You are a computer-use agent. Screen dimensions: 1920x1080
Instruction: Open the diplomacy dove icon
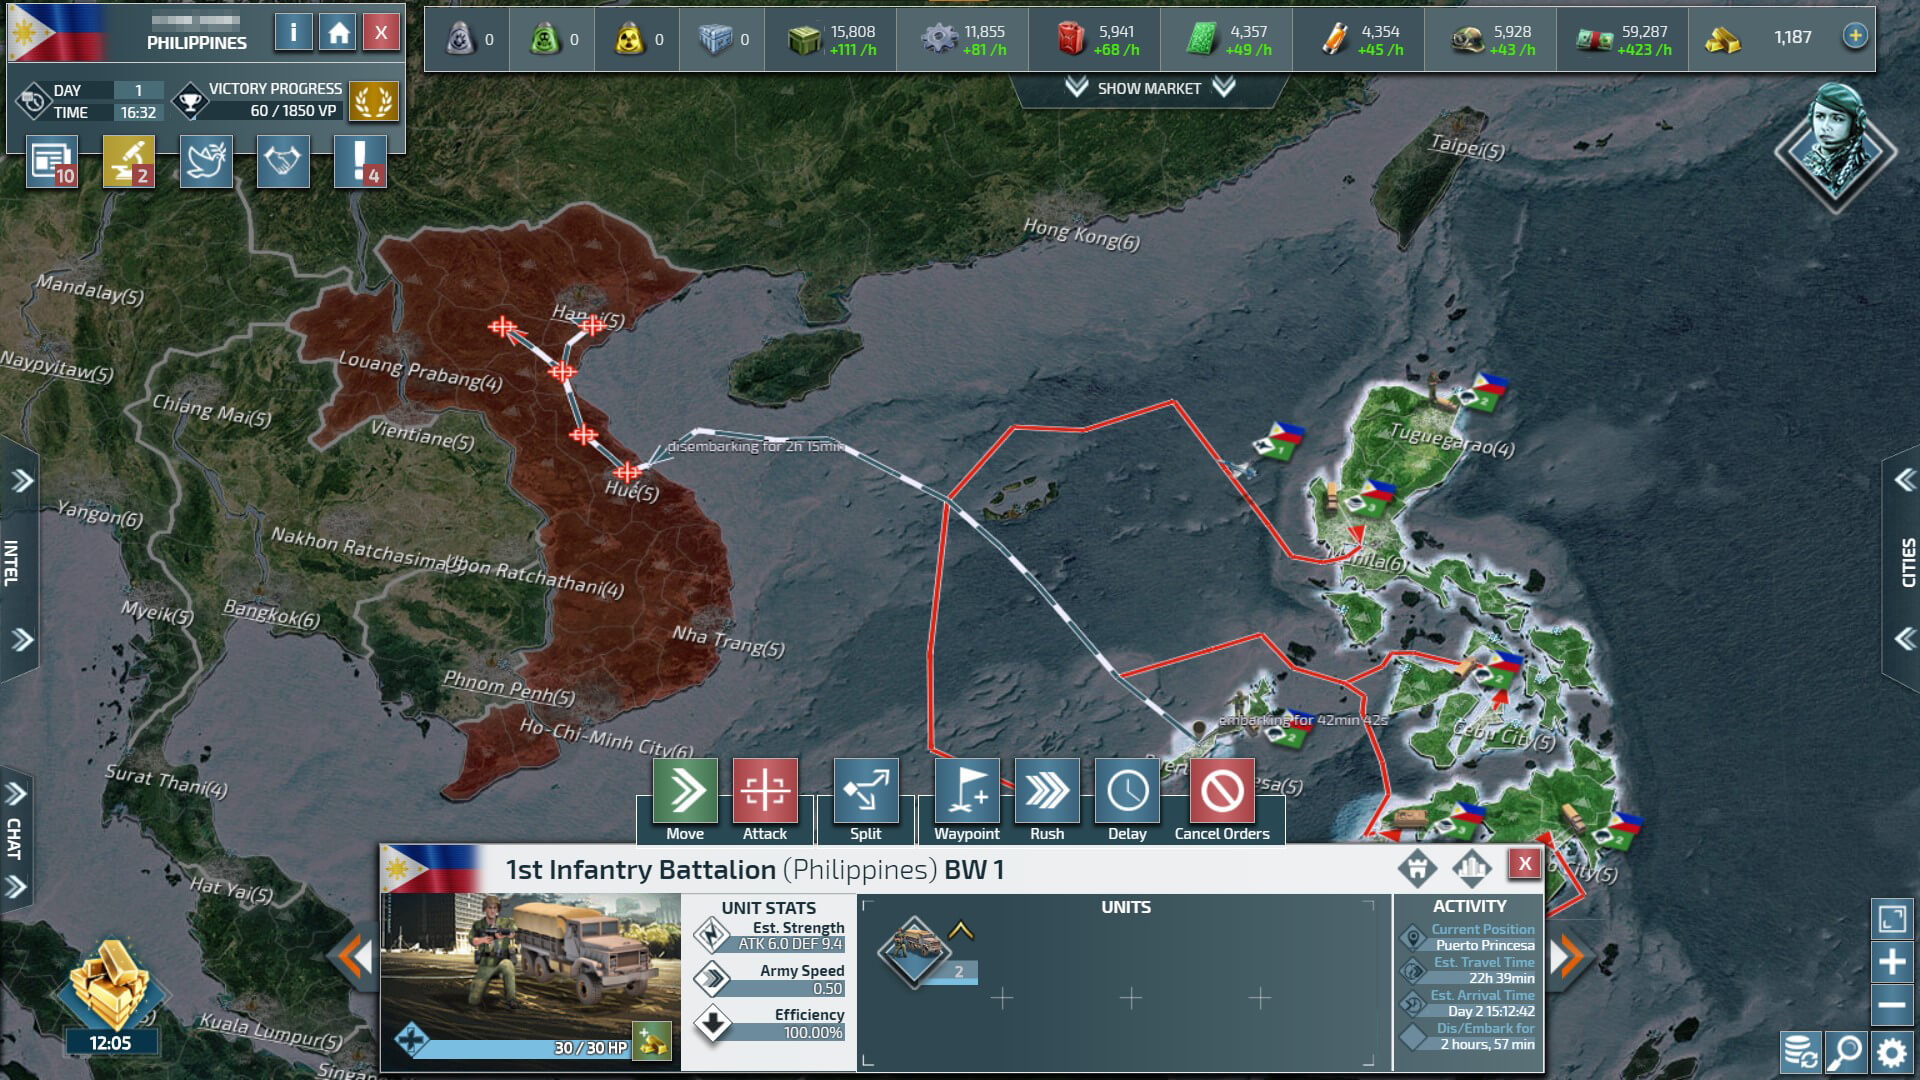pos(206,162)
